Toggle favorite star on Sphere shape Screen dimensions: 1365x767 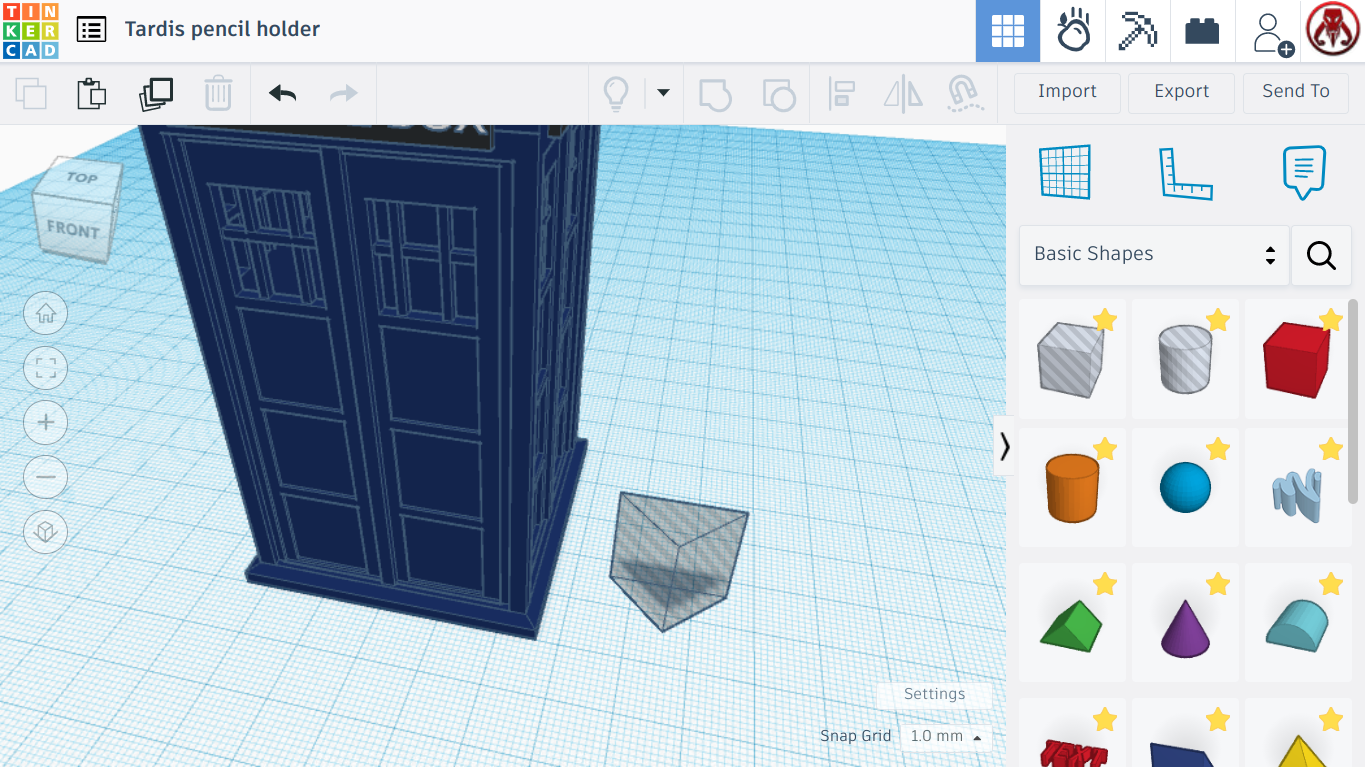click(x=1217, y=449)
